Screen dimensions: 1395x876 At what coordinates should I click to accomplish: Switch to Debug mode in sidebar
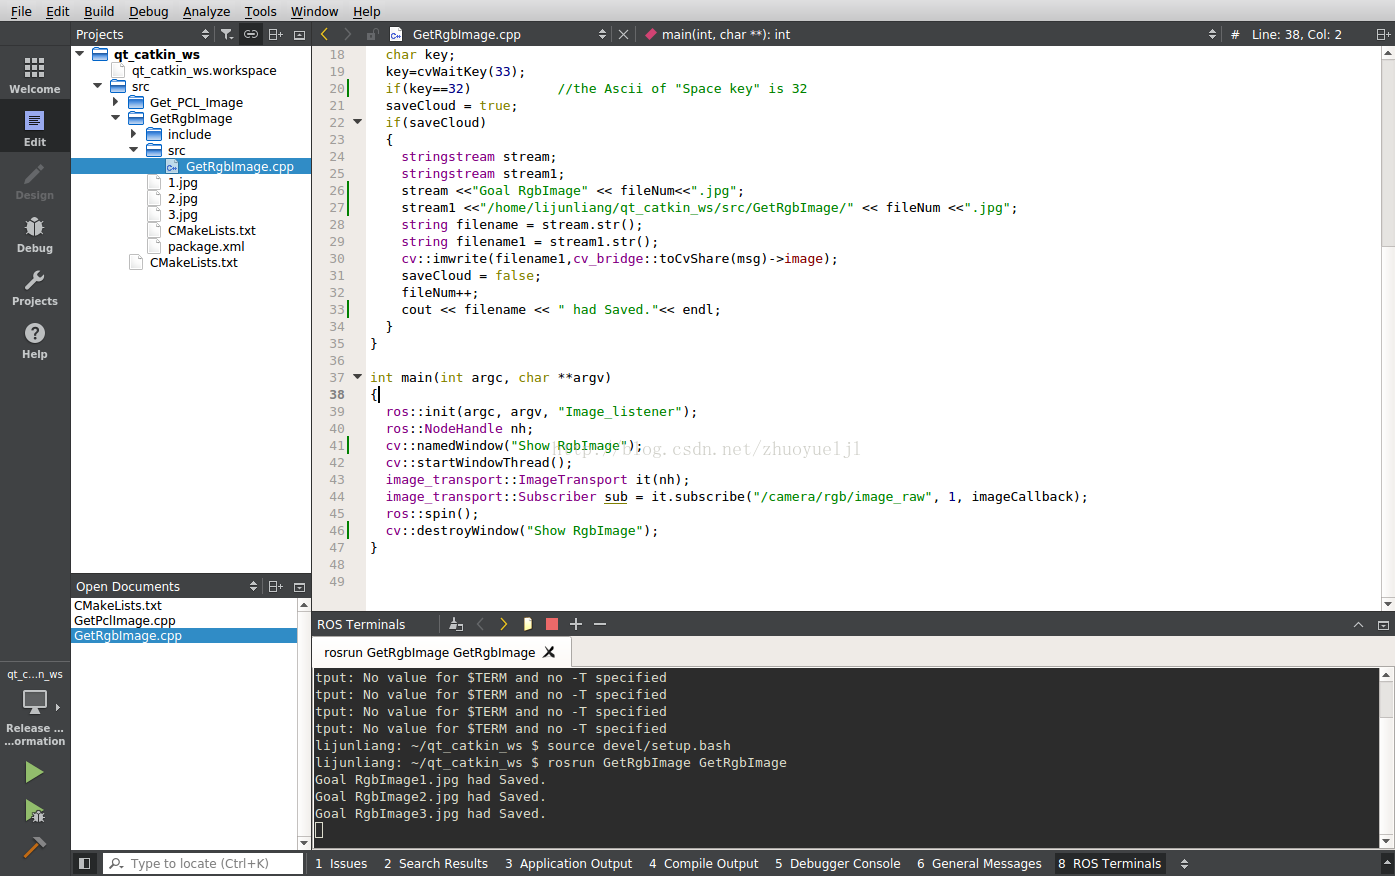coord(34,235)
